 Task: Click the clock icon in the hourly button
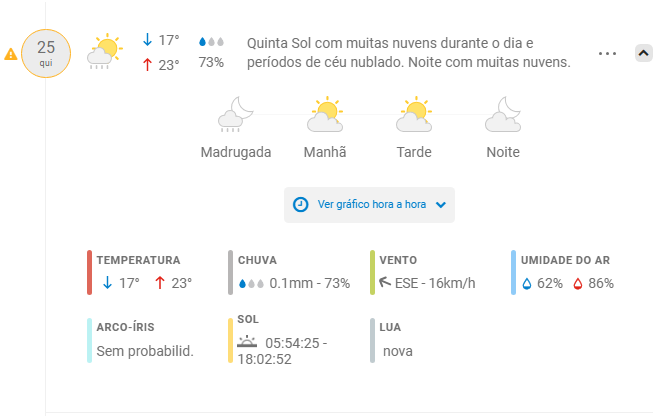pyautogui.click(x=301, y=205)
